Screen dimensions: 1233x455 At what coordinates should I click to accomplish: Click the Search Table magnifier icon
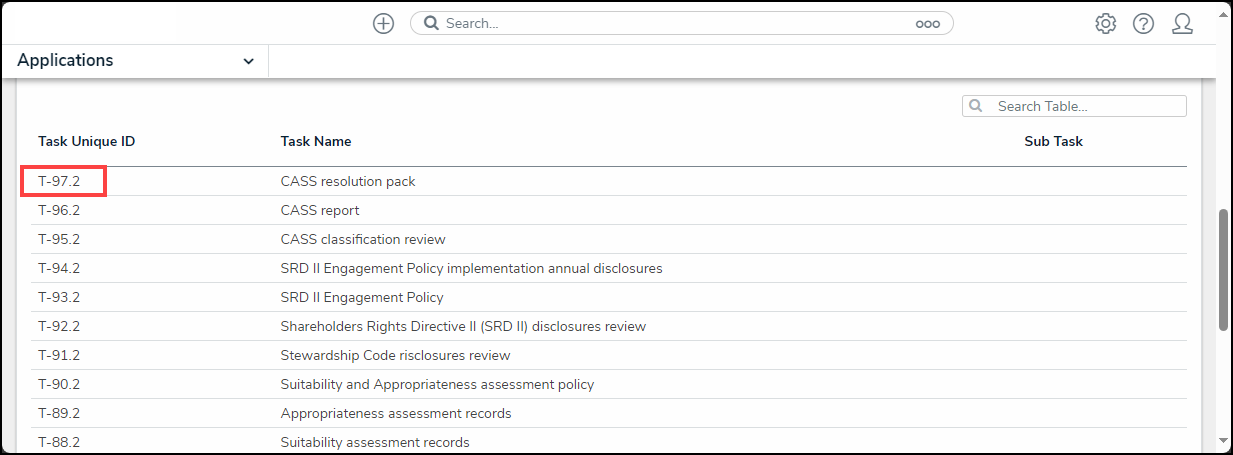(976, 106)
